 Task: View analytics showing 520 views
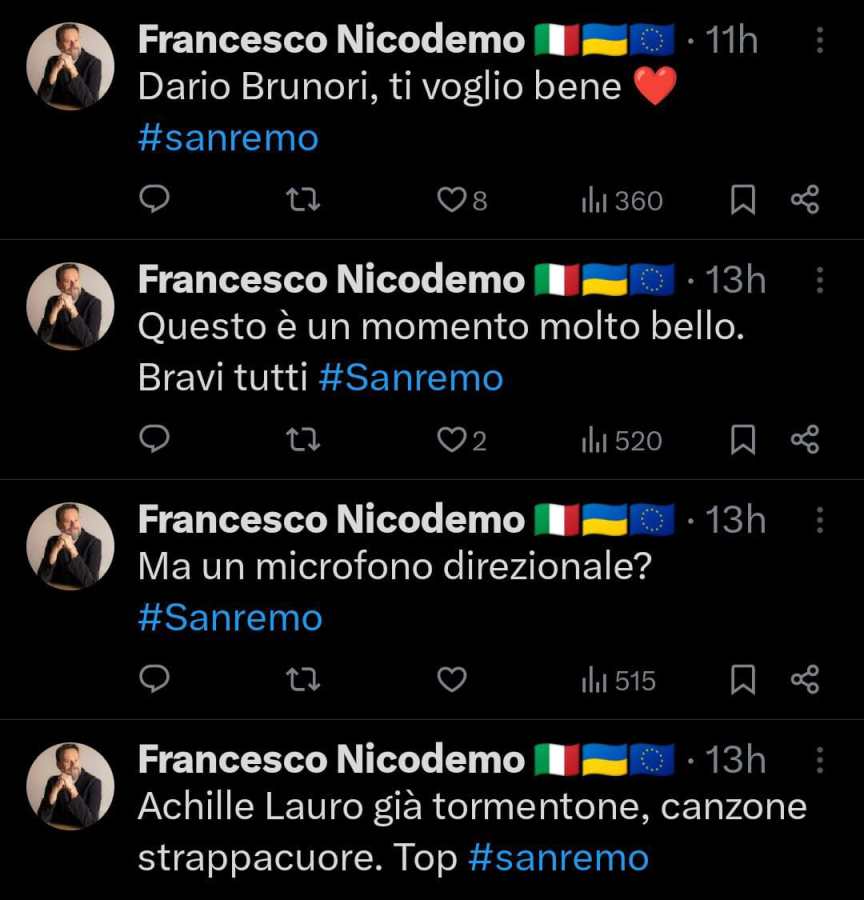[621, 440]
